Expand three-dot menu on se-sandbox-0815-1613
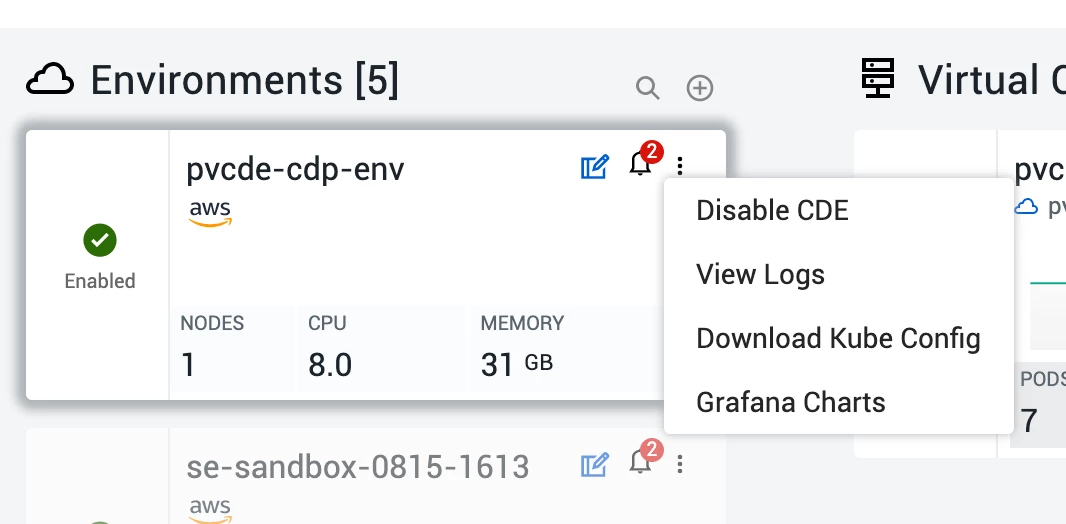The height and width of the screenshot is (524, 1066). point(680,464)
